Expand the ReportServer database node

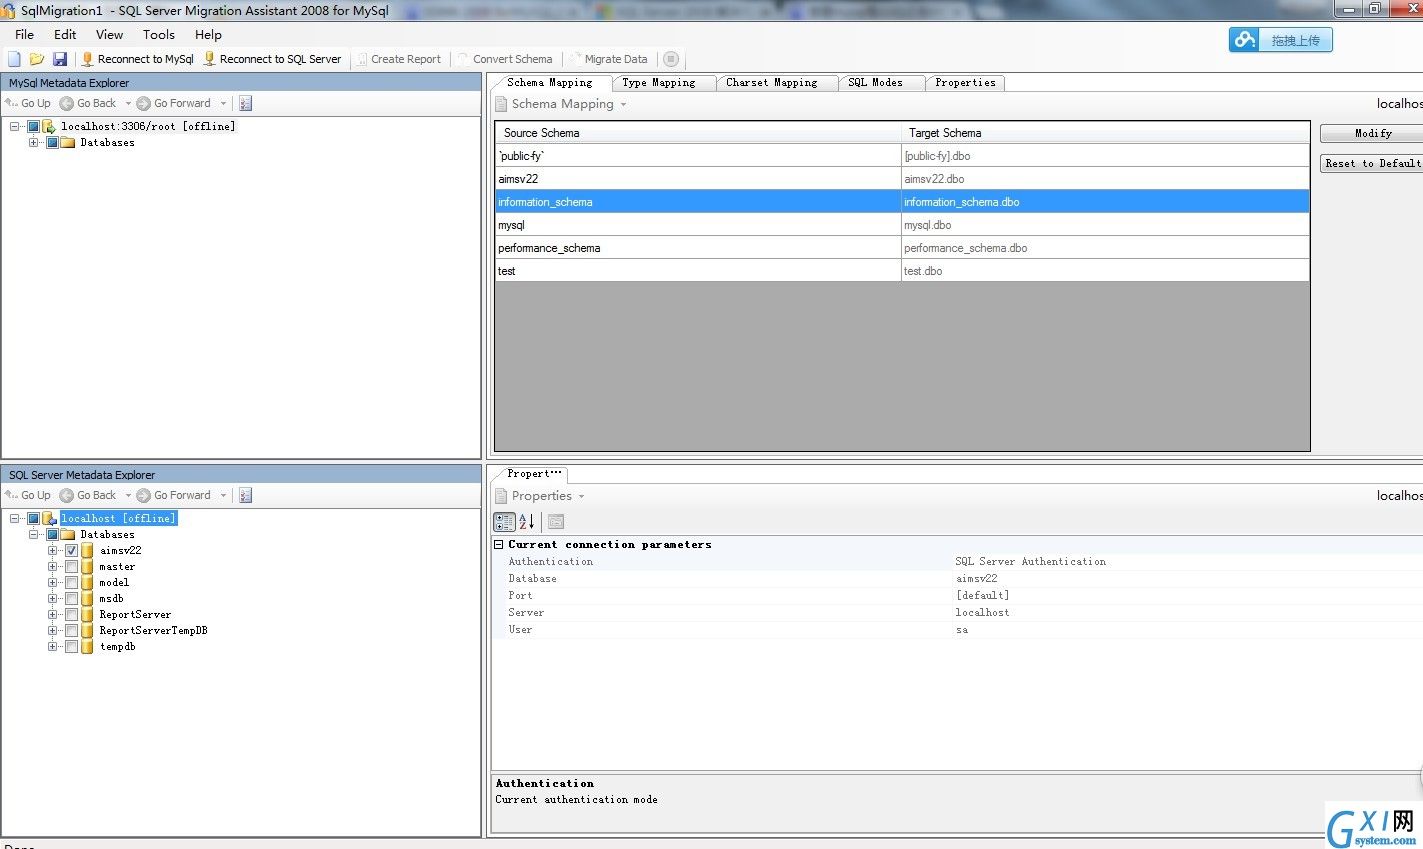pos(52,615)
